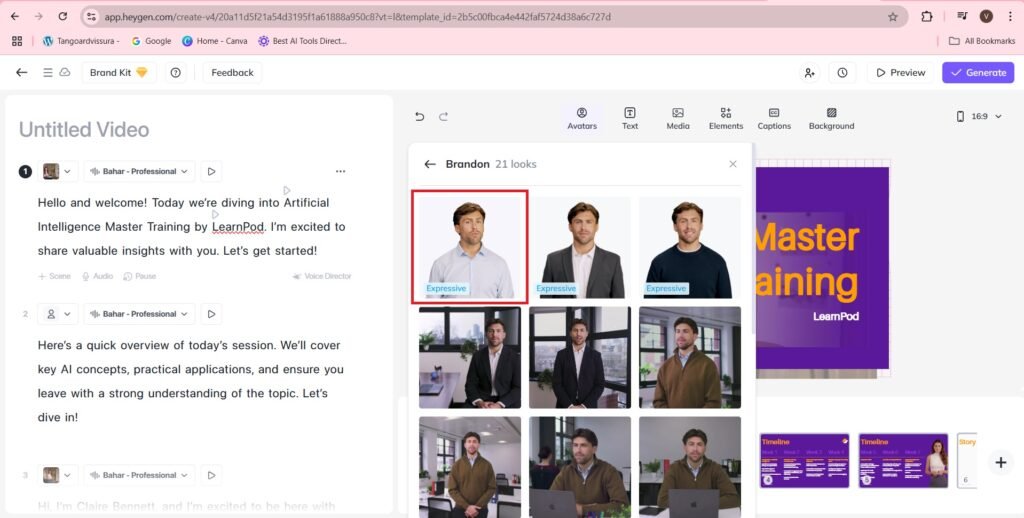This screenshot has height=518, width=1024.
Task: Open scene 1 more options ellipsis
Action: point(340,171)
